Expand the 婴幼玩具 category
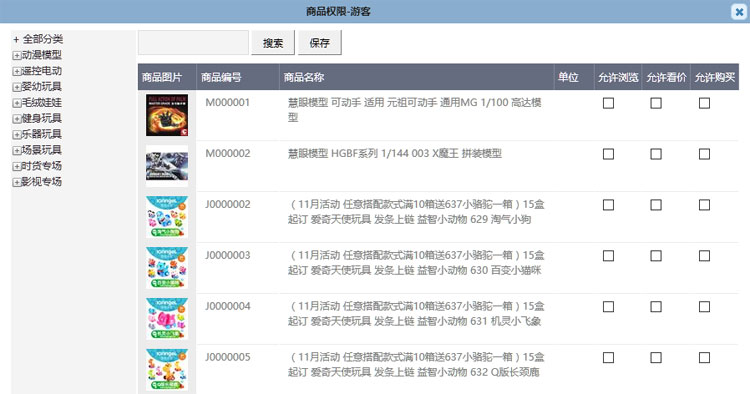Viewport: 750px width, 394px height. tap(17, 87)
